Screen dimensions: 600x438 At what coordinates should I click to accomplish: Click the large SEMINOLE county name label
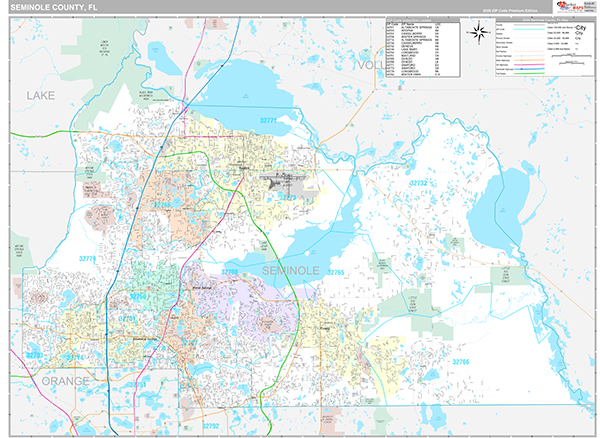tap(291, 271)
